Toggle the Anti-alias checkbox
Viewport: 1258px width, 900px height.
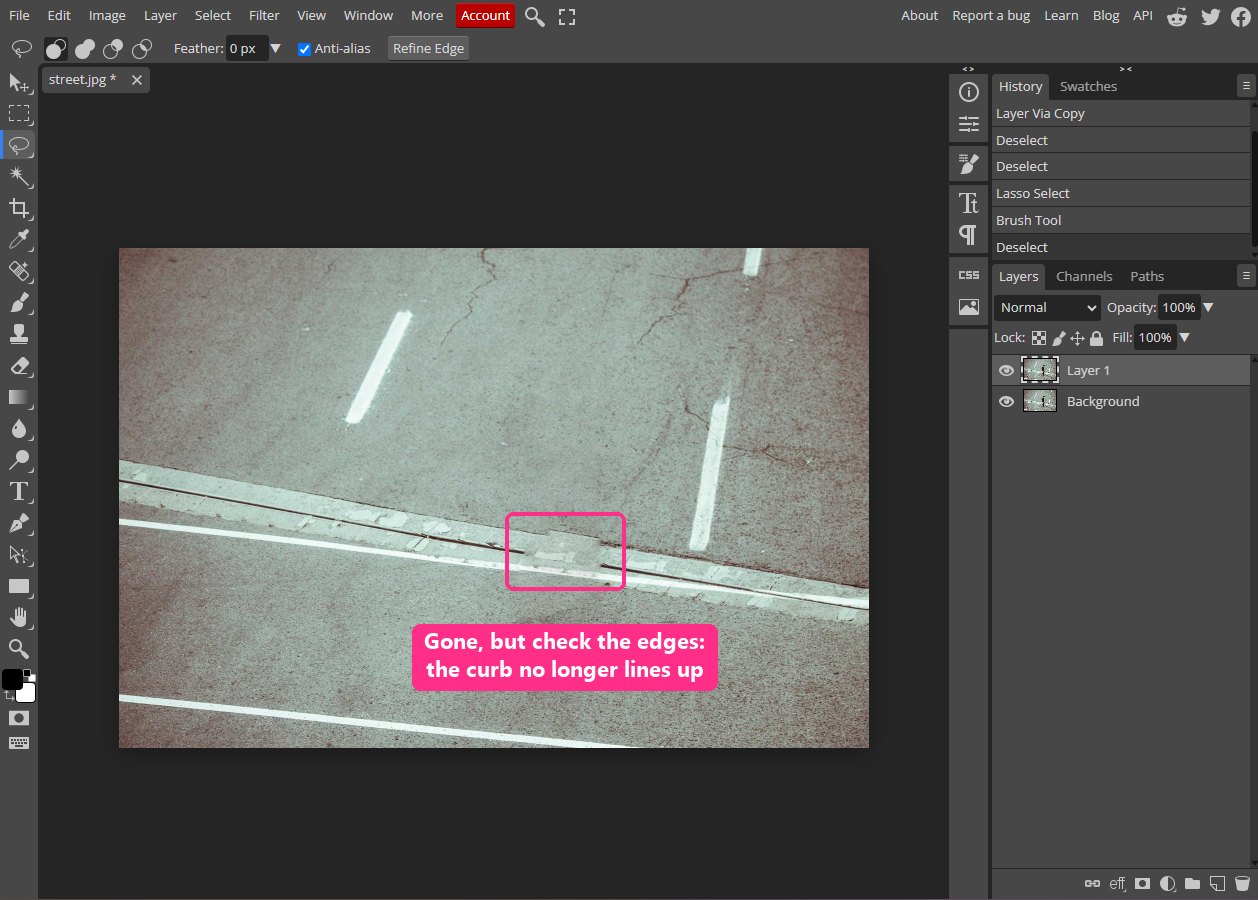coord(305,48)
